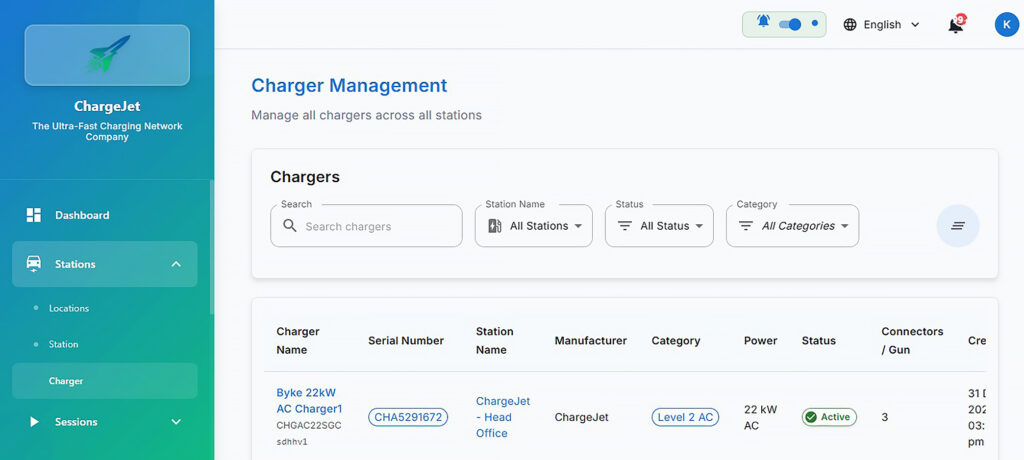Toggle the alert notification switch
This screenshot has height=460, width=1024.
click(x=790, y=24)
